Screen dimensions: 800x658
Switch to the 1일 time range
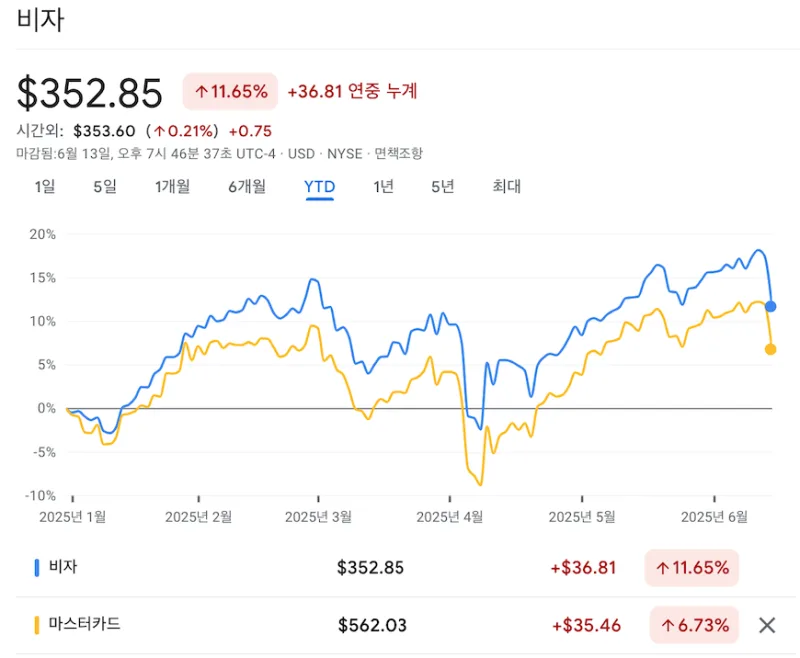(x=44, y=186)
